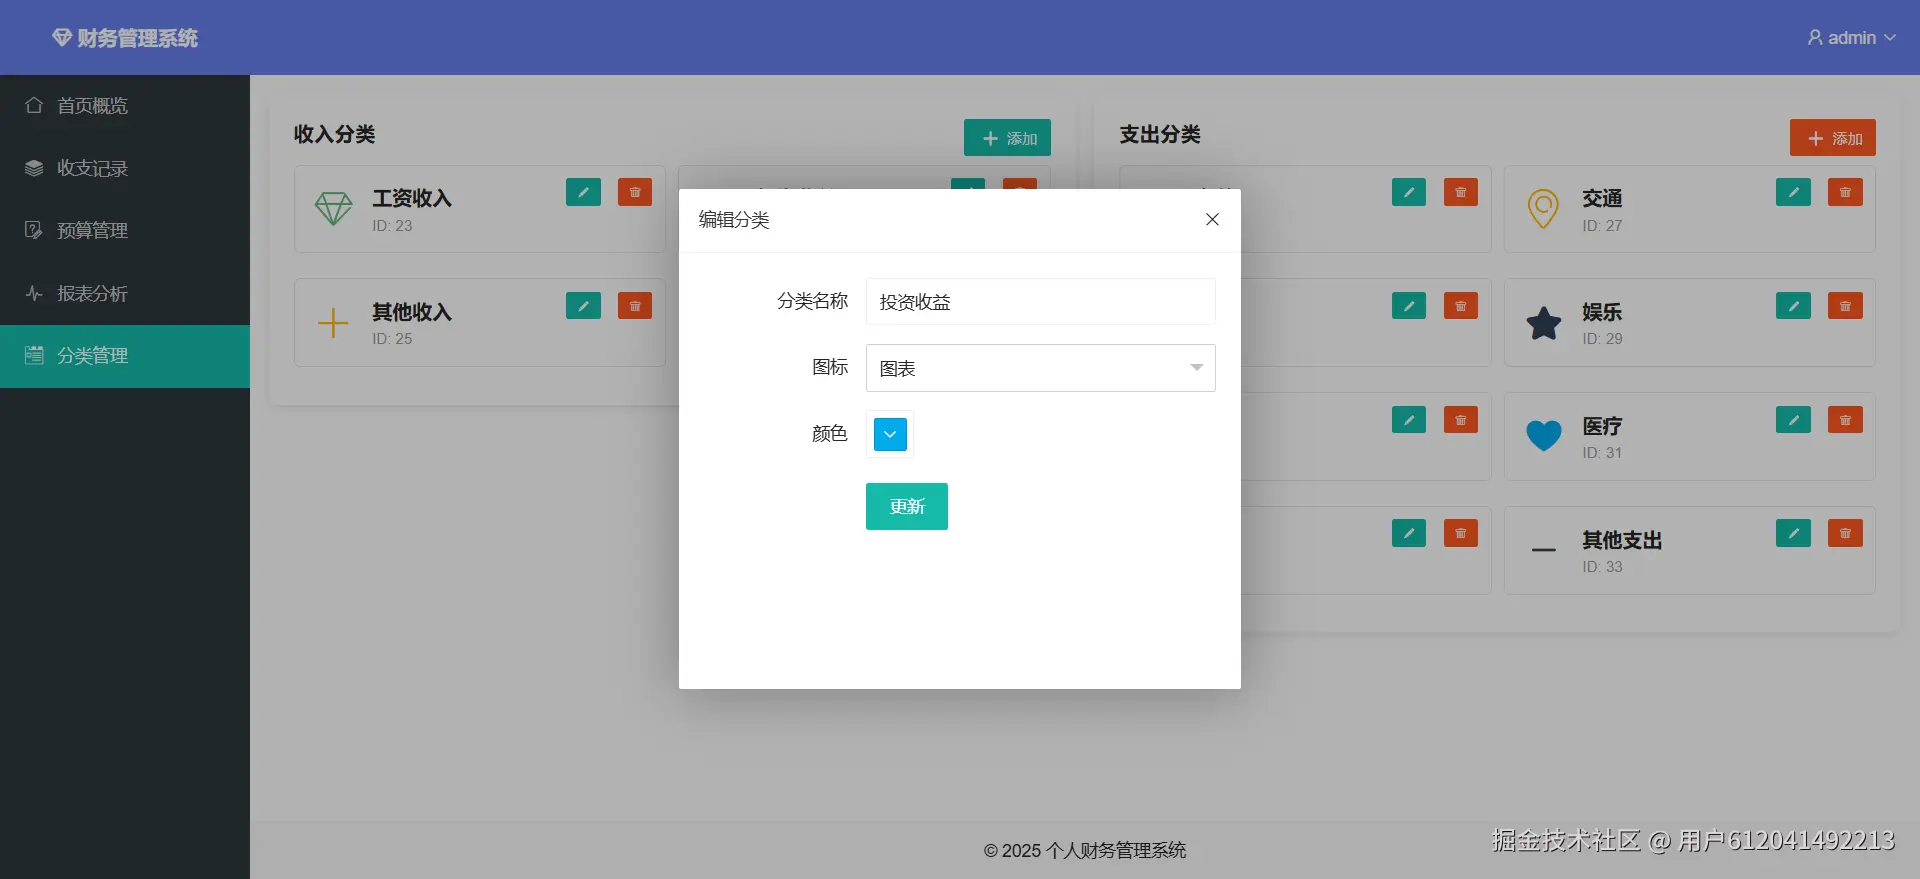Click the location pin icon of 交通
The image size is (1920, 879).
coord(1543,209)
